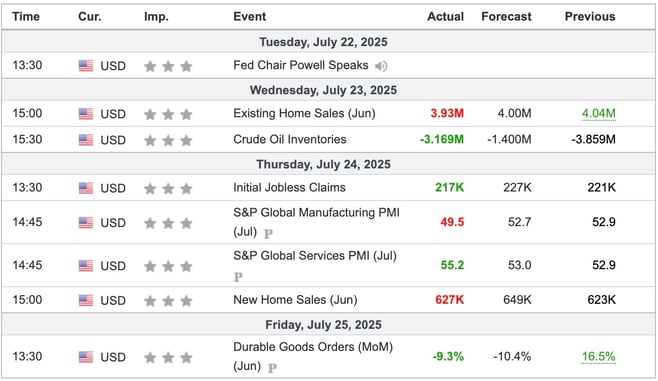Click the Event column header

tap(249, 17)
